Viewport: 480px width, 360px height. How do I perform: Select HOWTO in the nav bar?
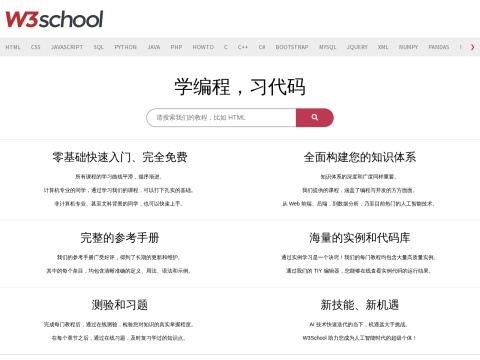[x=203, y=47]
